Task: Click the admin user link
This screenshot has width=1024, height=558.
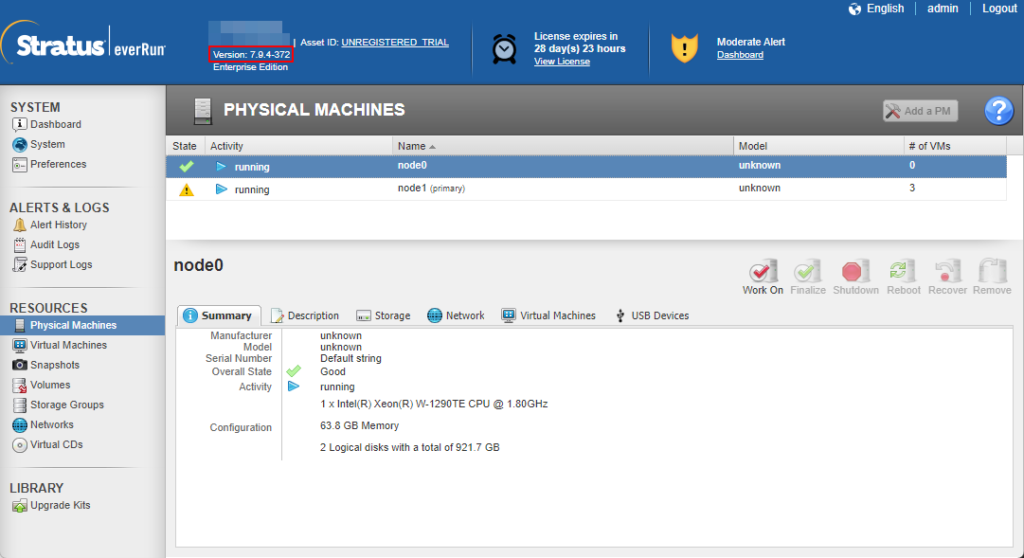Action: click(x=942, y=8)
